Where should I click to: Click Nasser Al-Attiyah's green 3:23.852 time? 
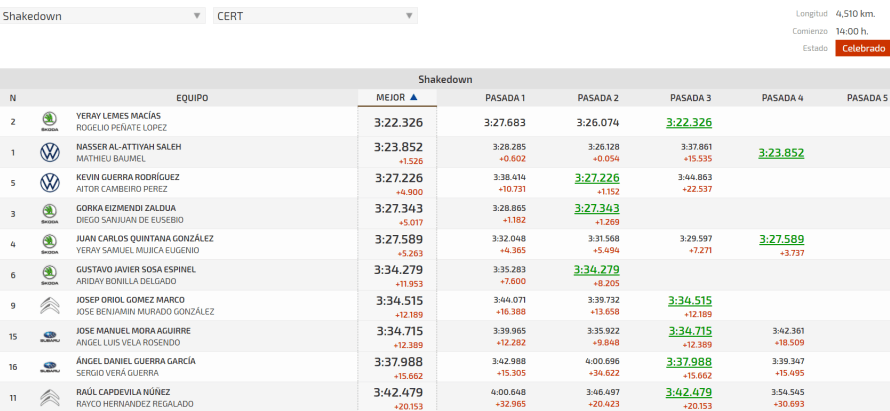tap(781, 153)
